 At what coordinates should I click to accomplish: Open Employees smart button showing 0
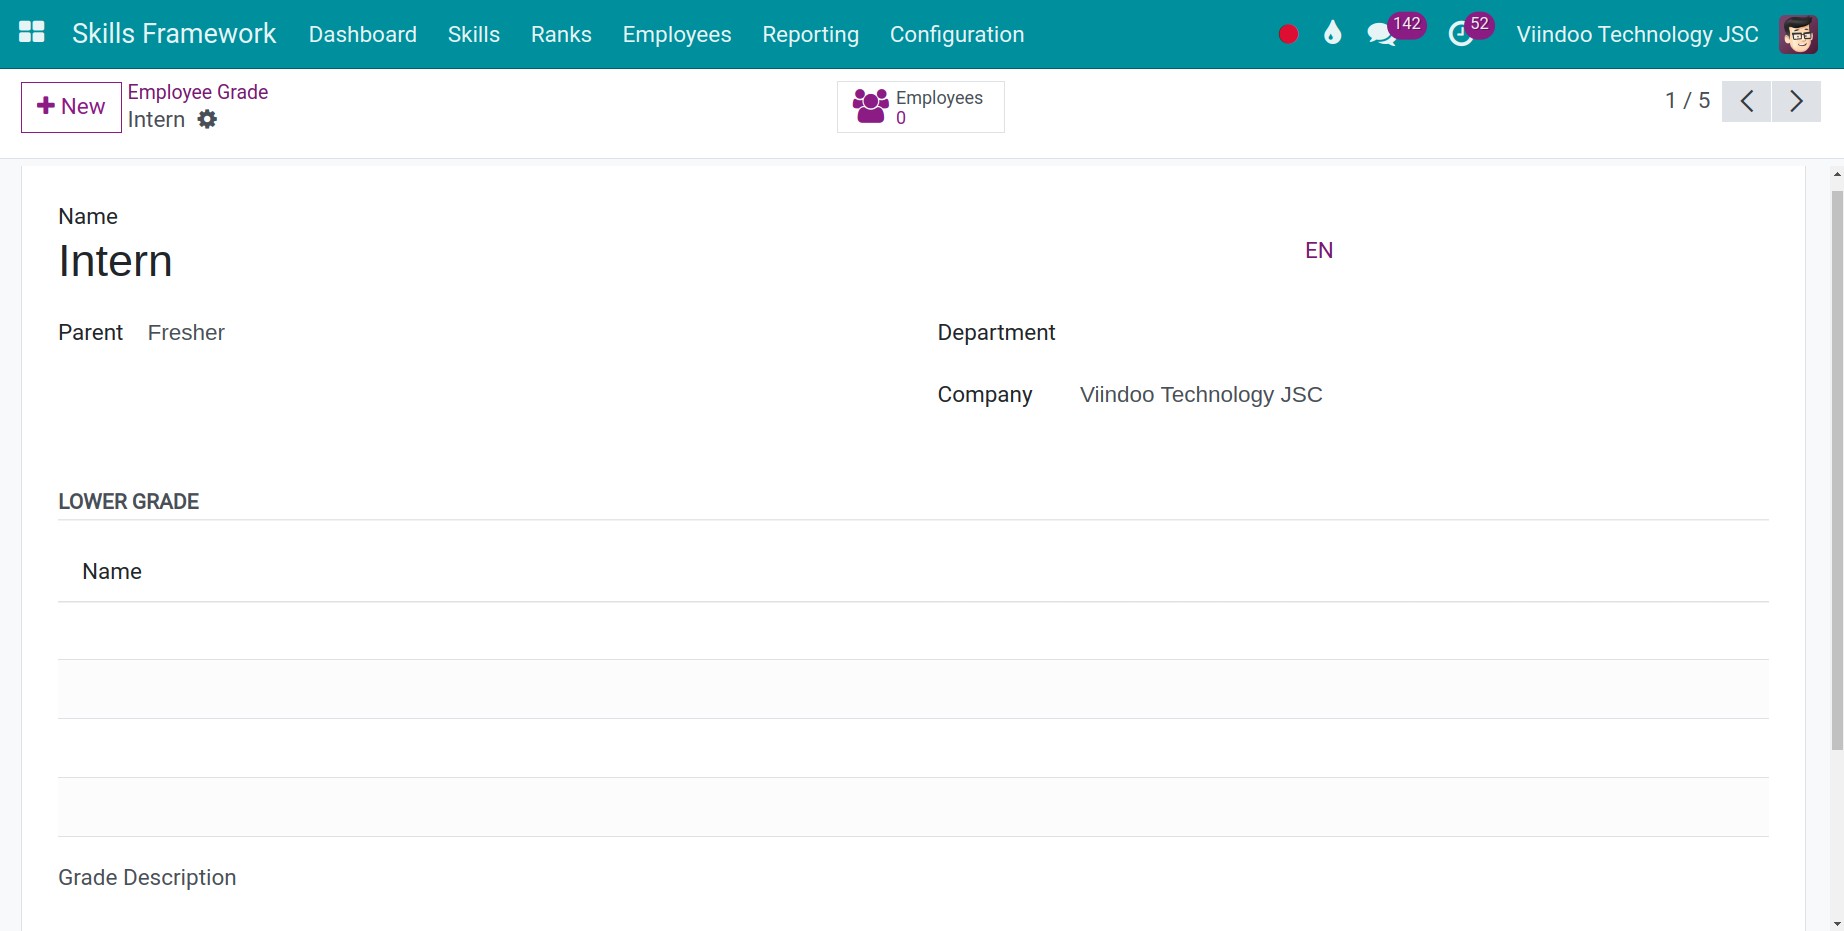pos(921,107)
